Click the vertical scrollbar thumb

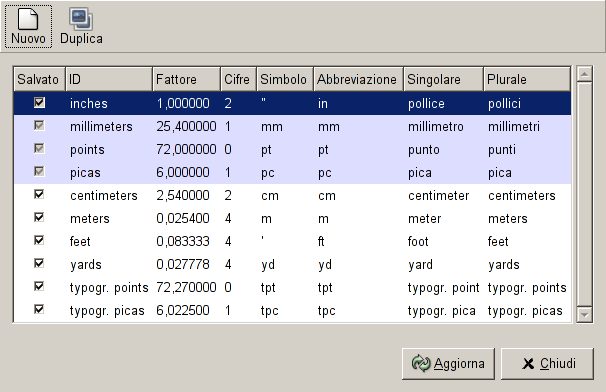tap(584, 194)
